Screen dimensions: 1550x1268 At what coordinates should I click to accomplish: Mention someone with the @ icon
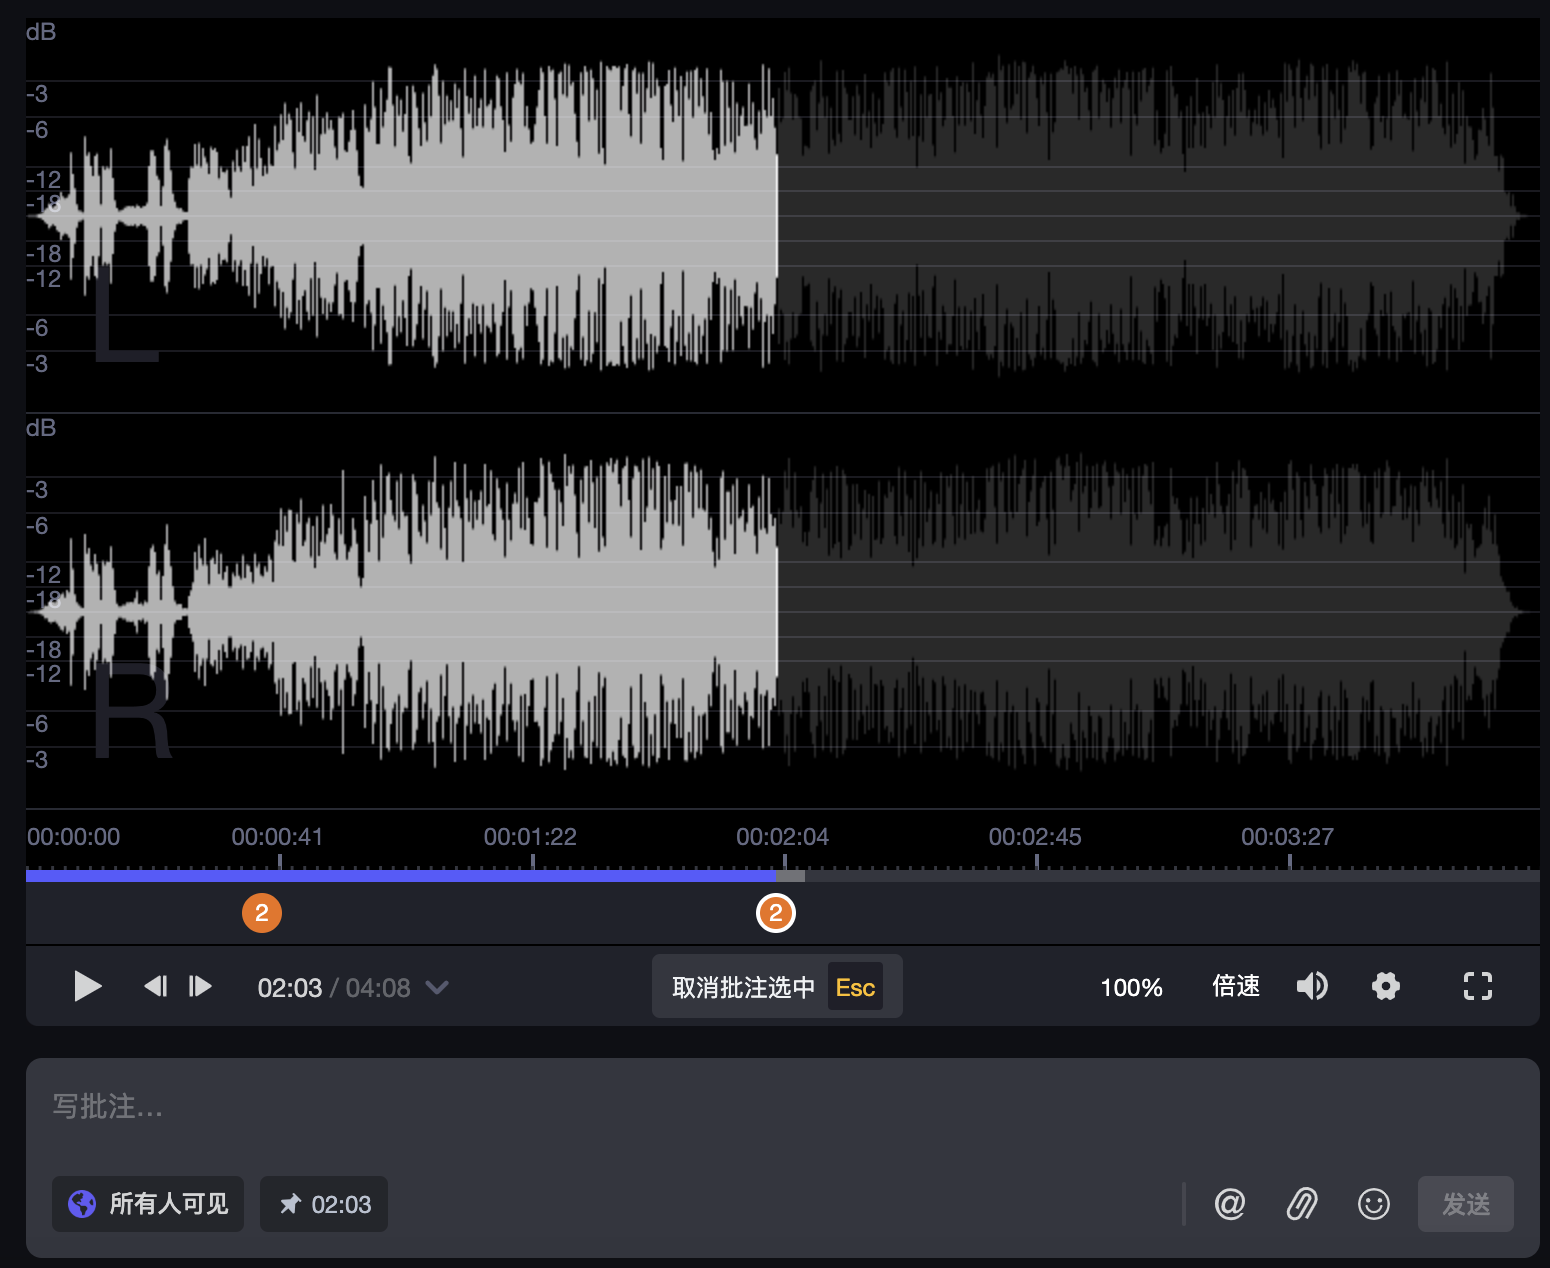[x=1230, y=1204]
